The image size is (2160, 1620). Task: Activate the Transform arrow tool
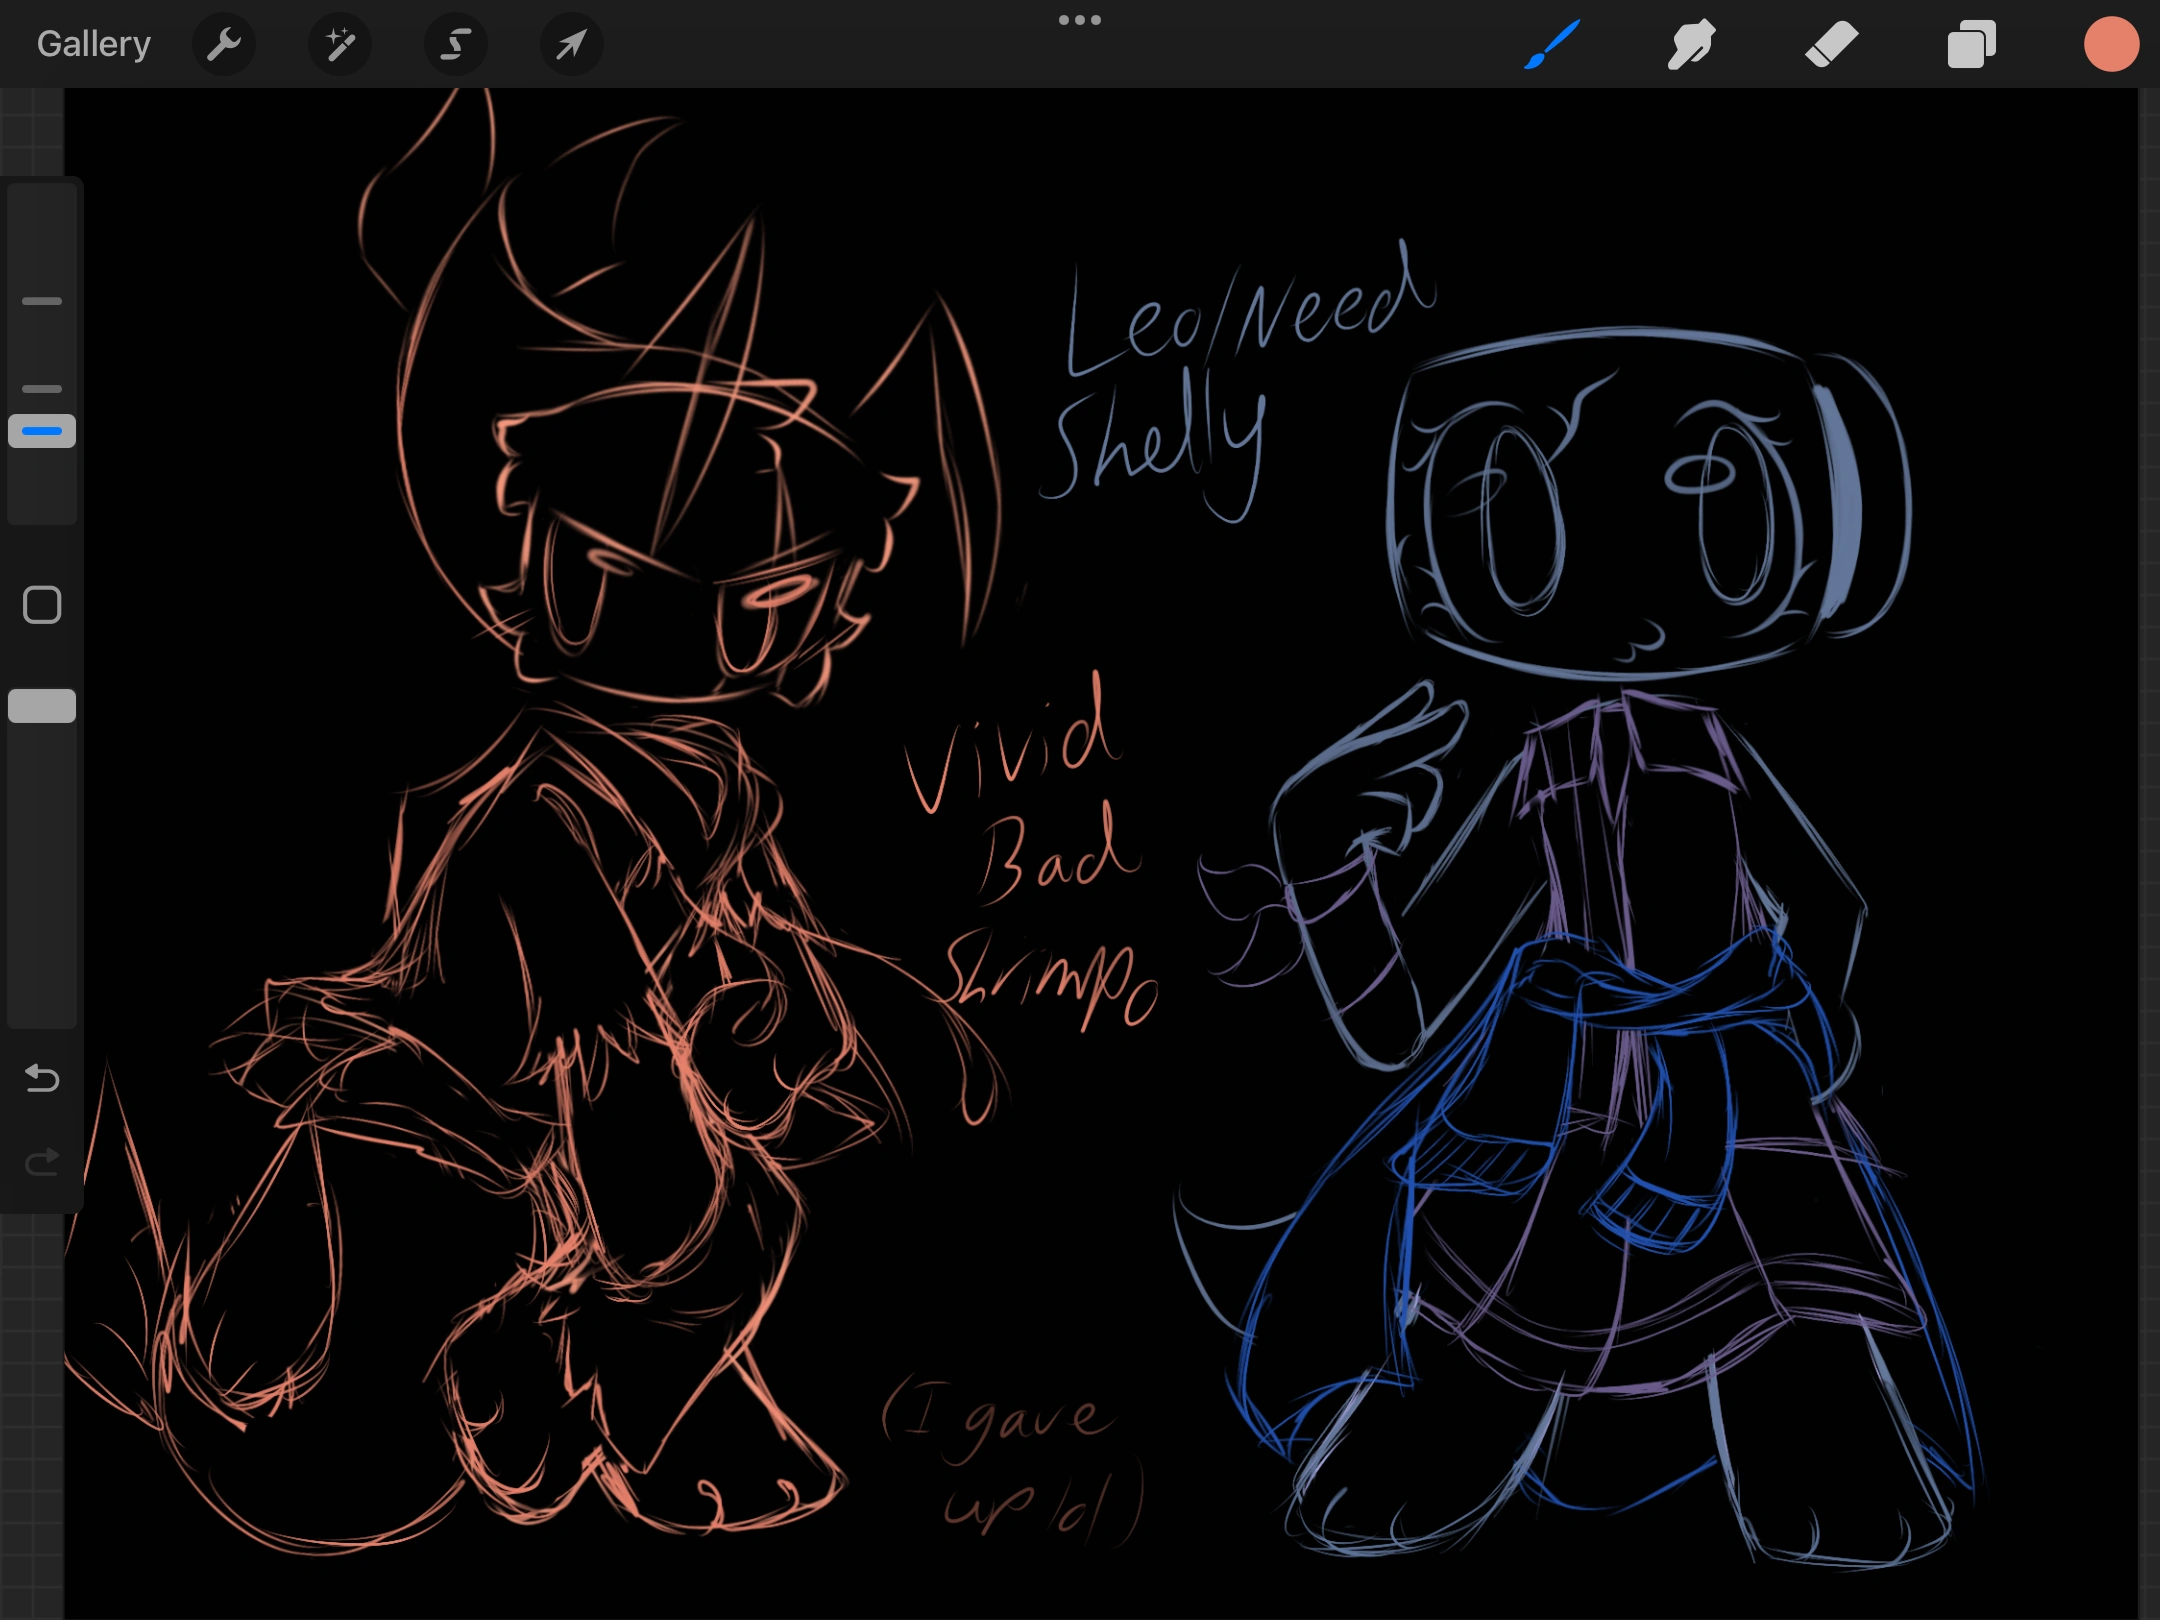(571, 44)
